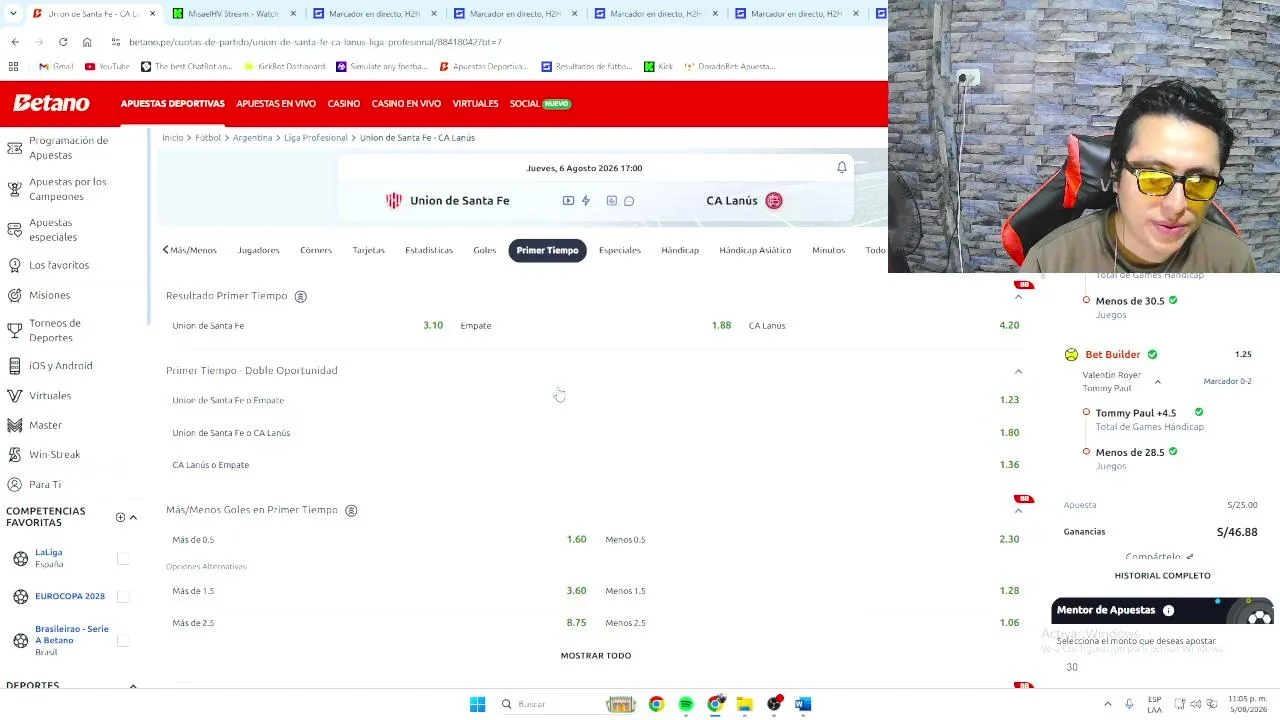Click the Win Streak sidebar icon

point(15,454)
